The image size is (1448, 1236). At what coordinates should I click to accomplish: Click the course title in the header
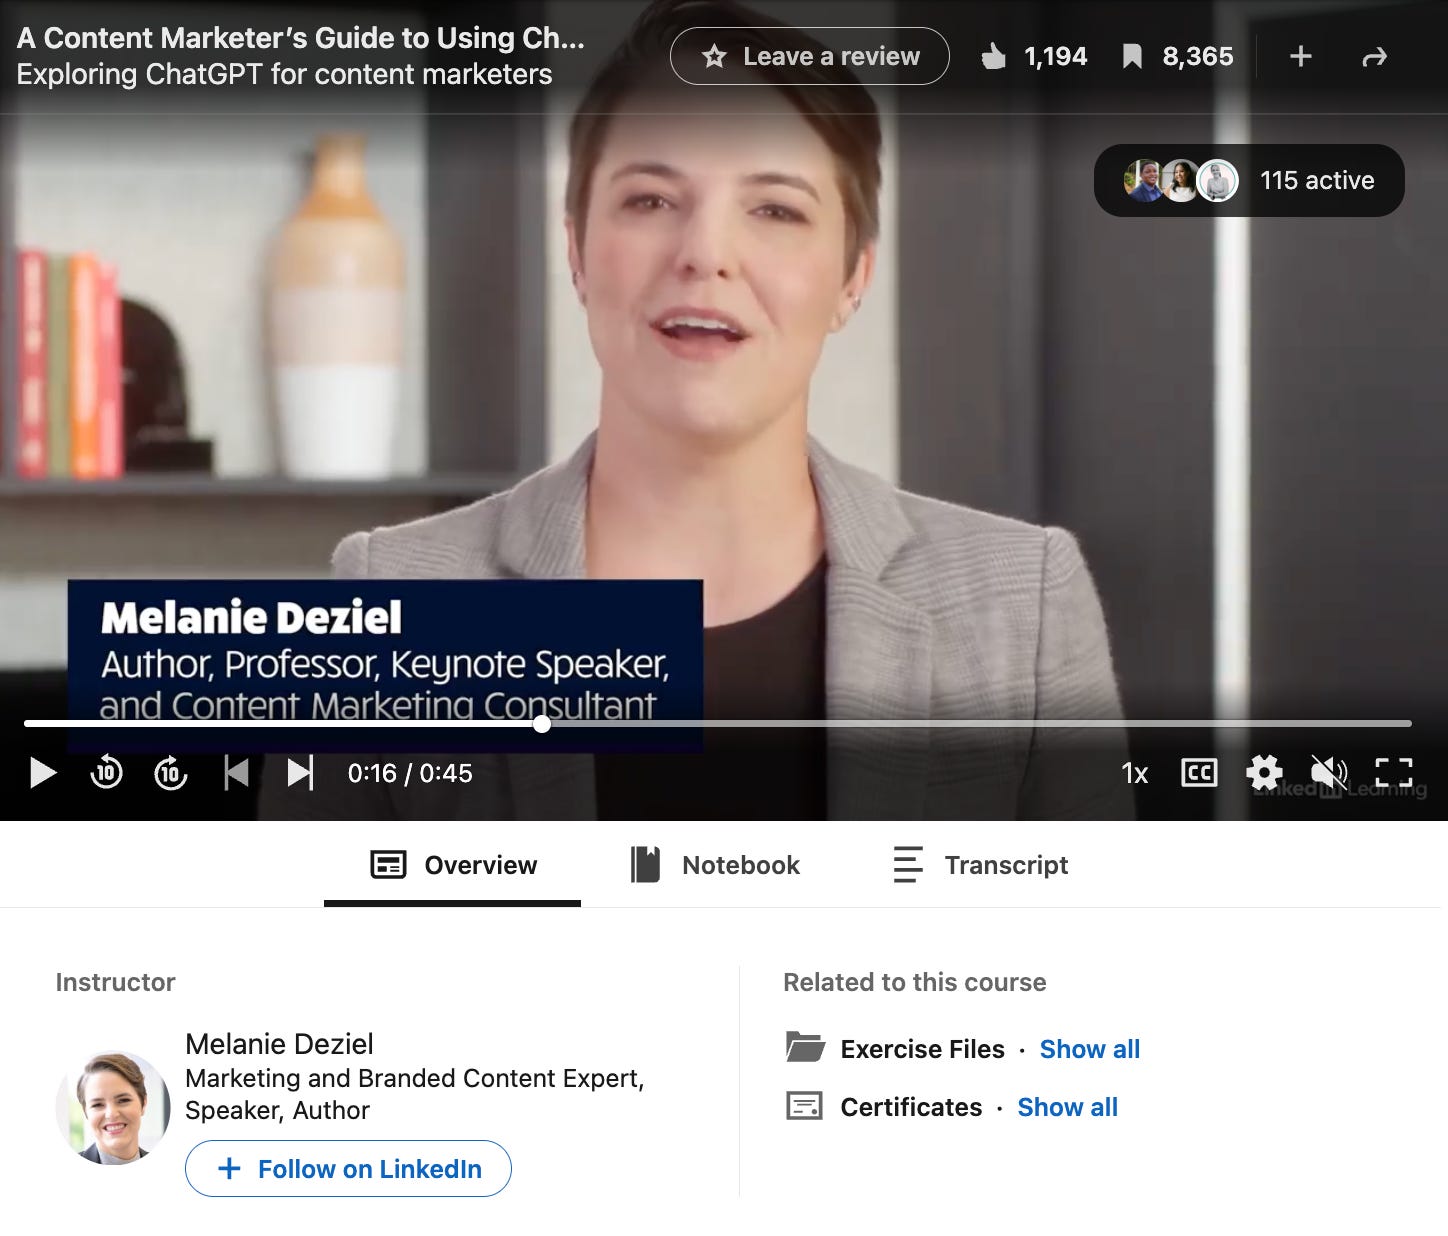(x=300, y=38)
